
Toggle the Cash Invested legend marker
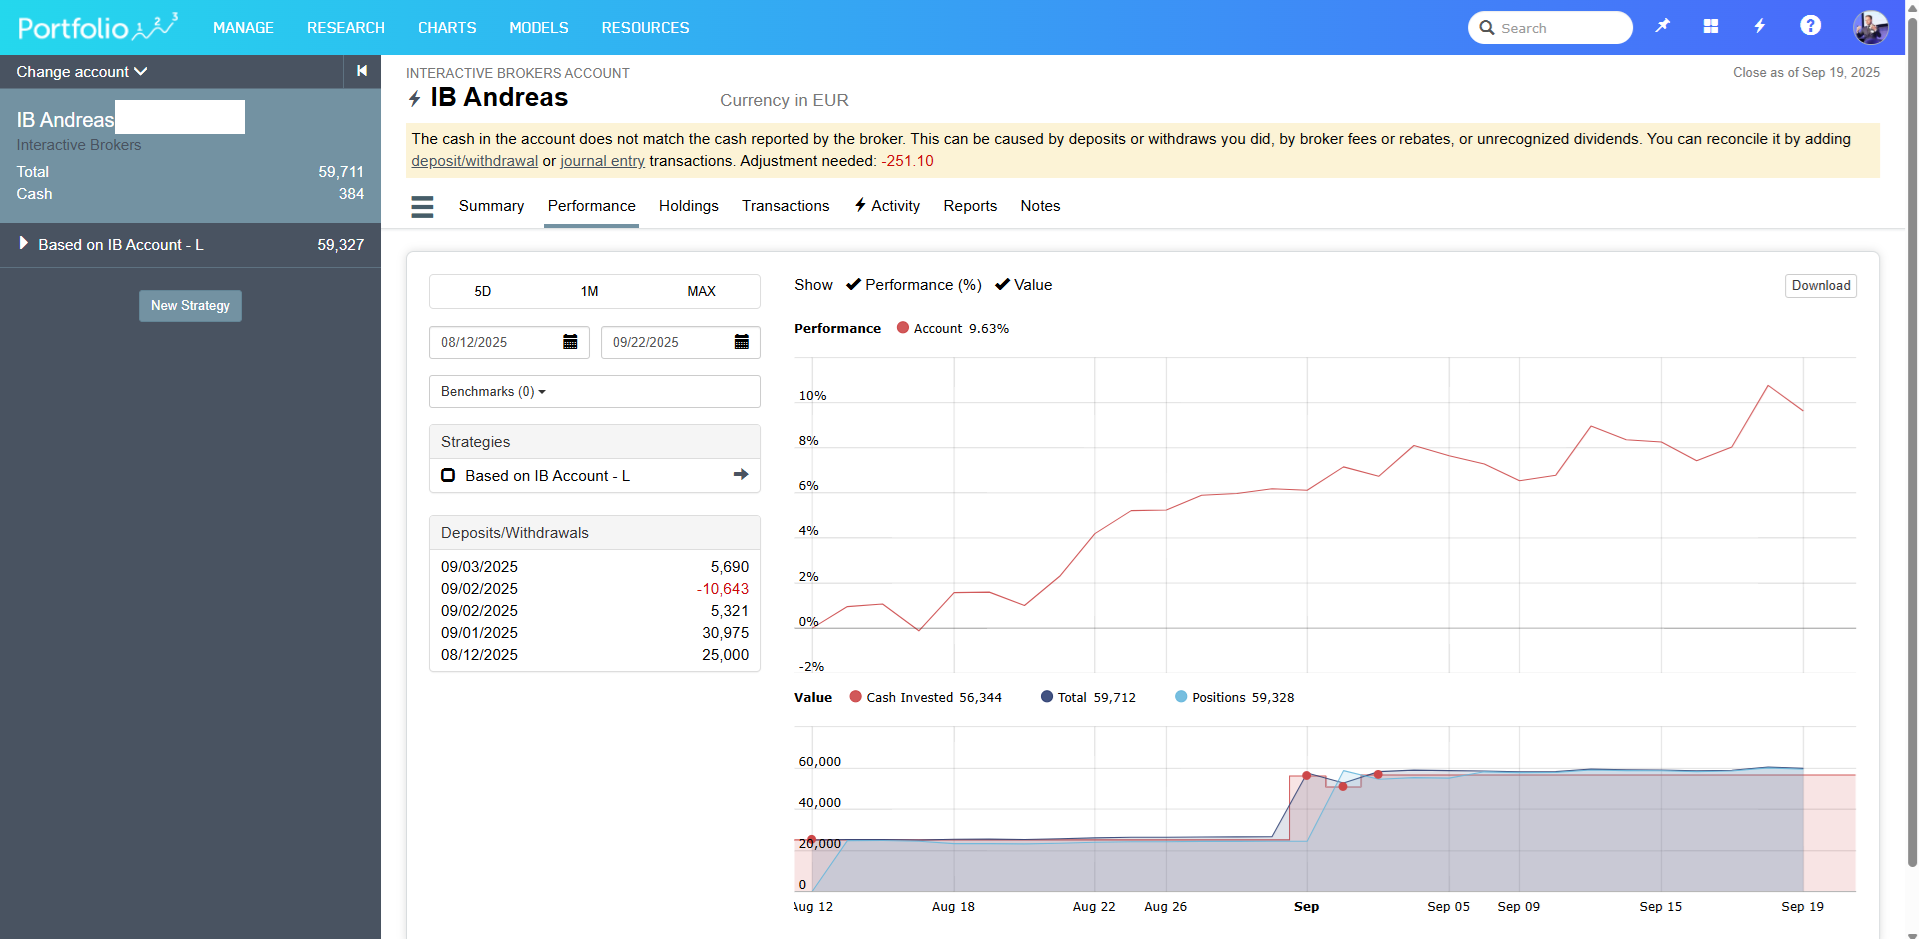(856, 697)
